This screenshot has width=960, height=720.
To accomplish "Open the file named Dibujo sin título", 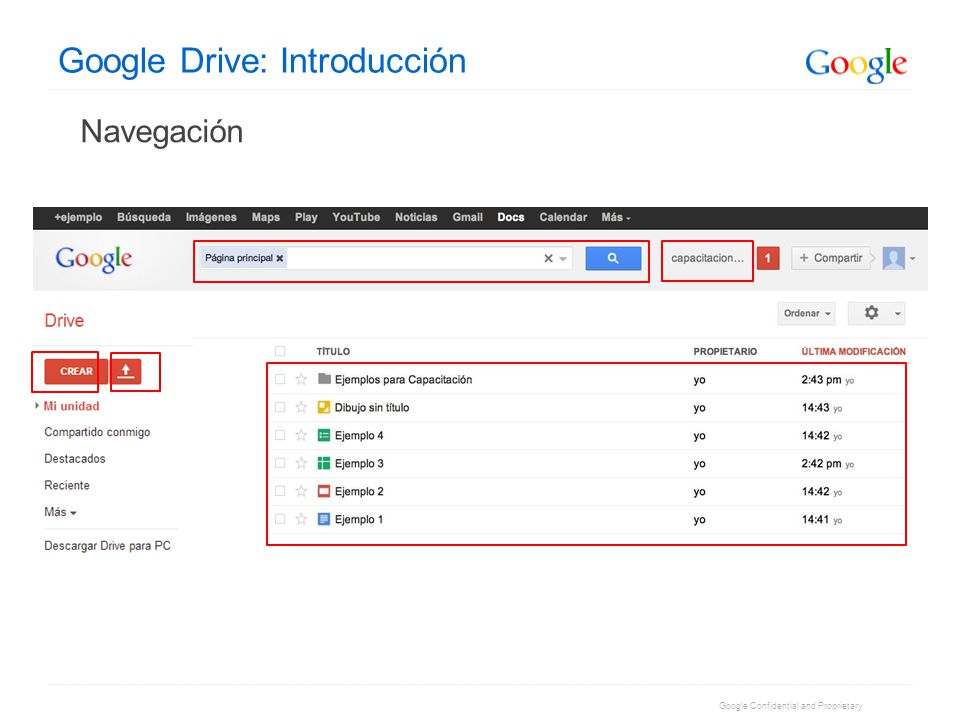I will tap(372, 408).
